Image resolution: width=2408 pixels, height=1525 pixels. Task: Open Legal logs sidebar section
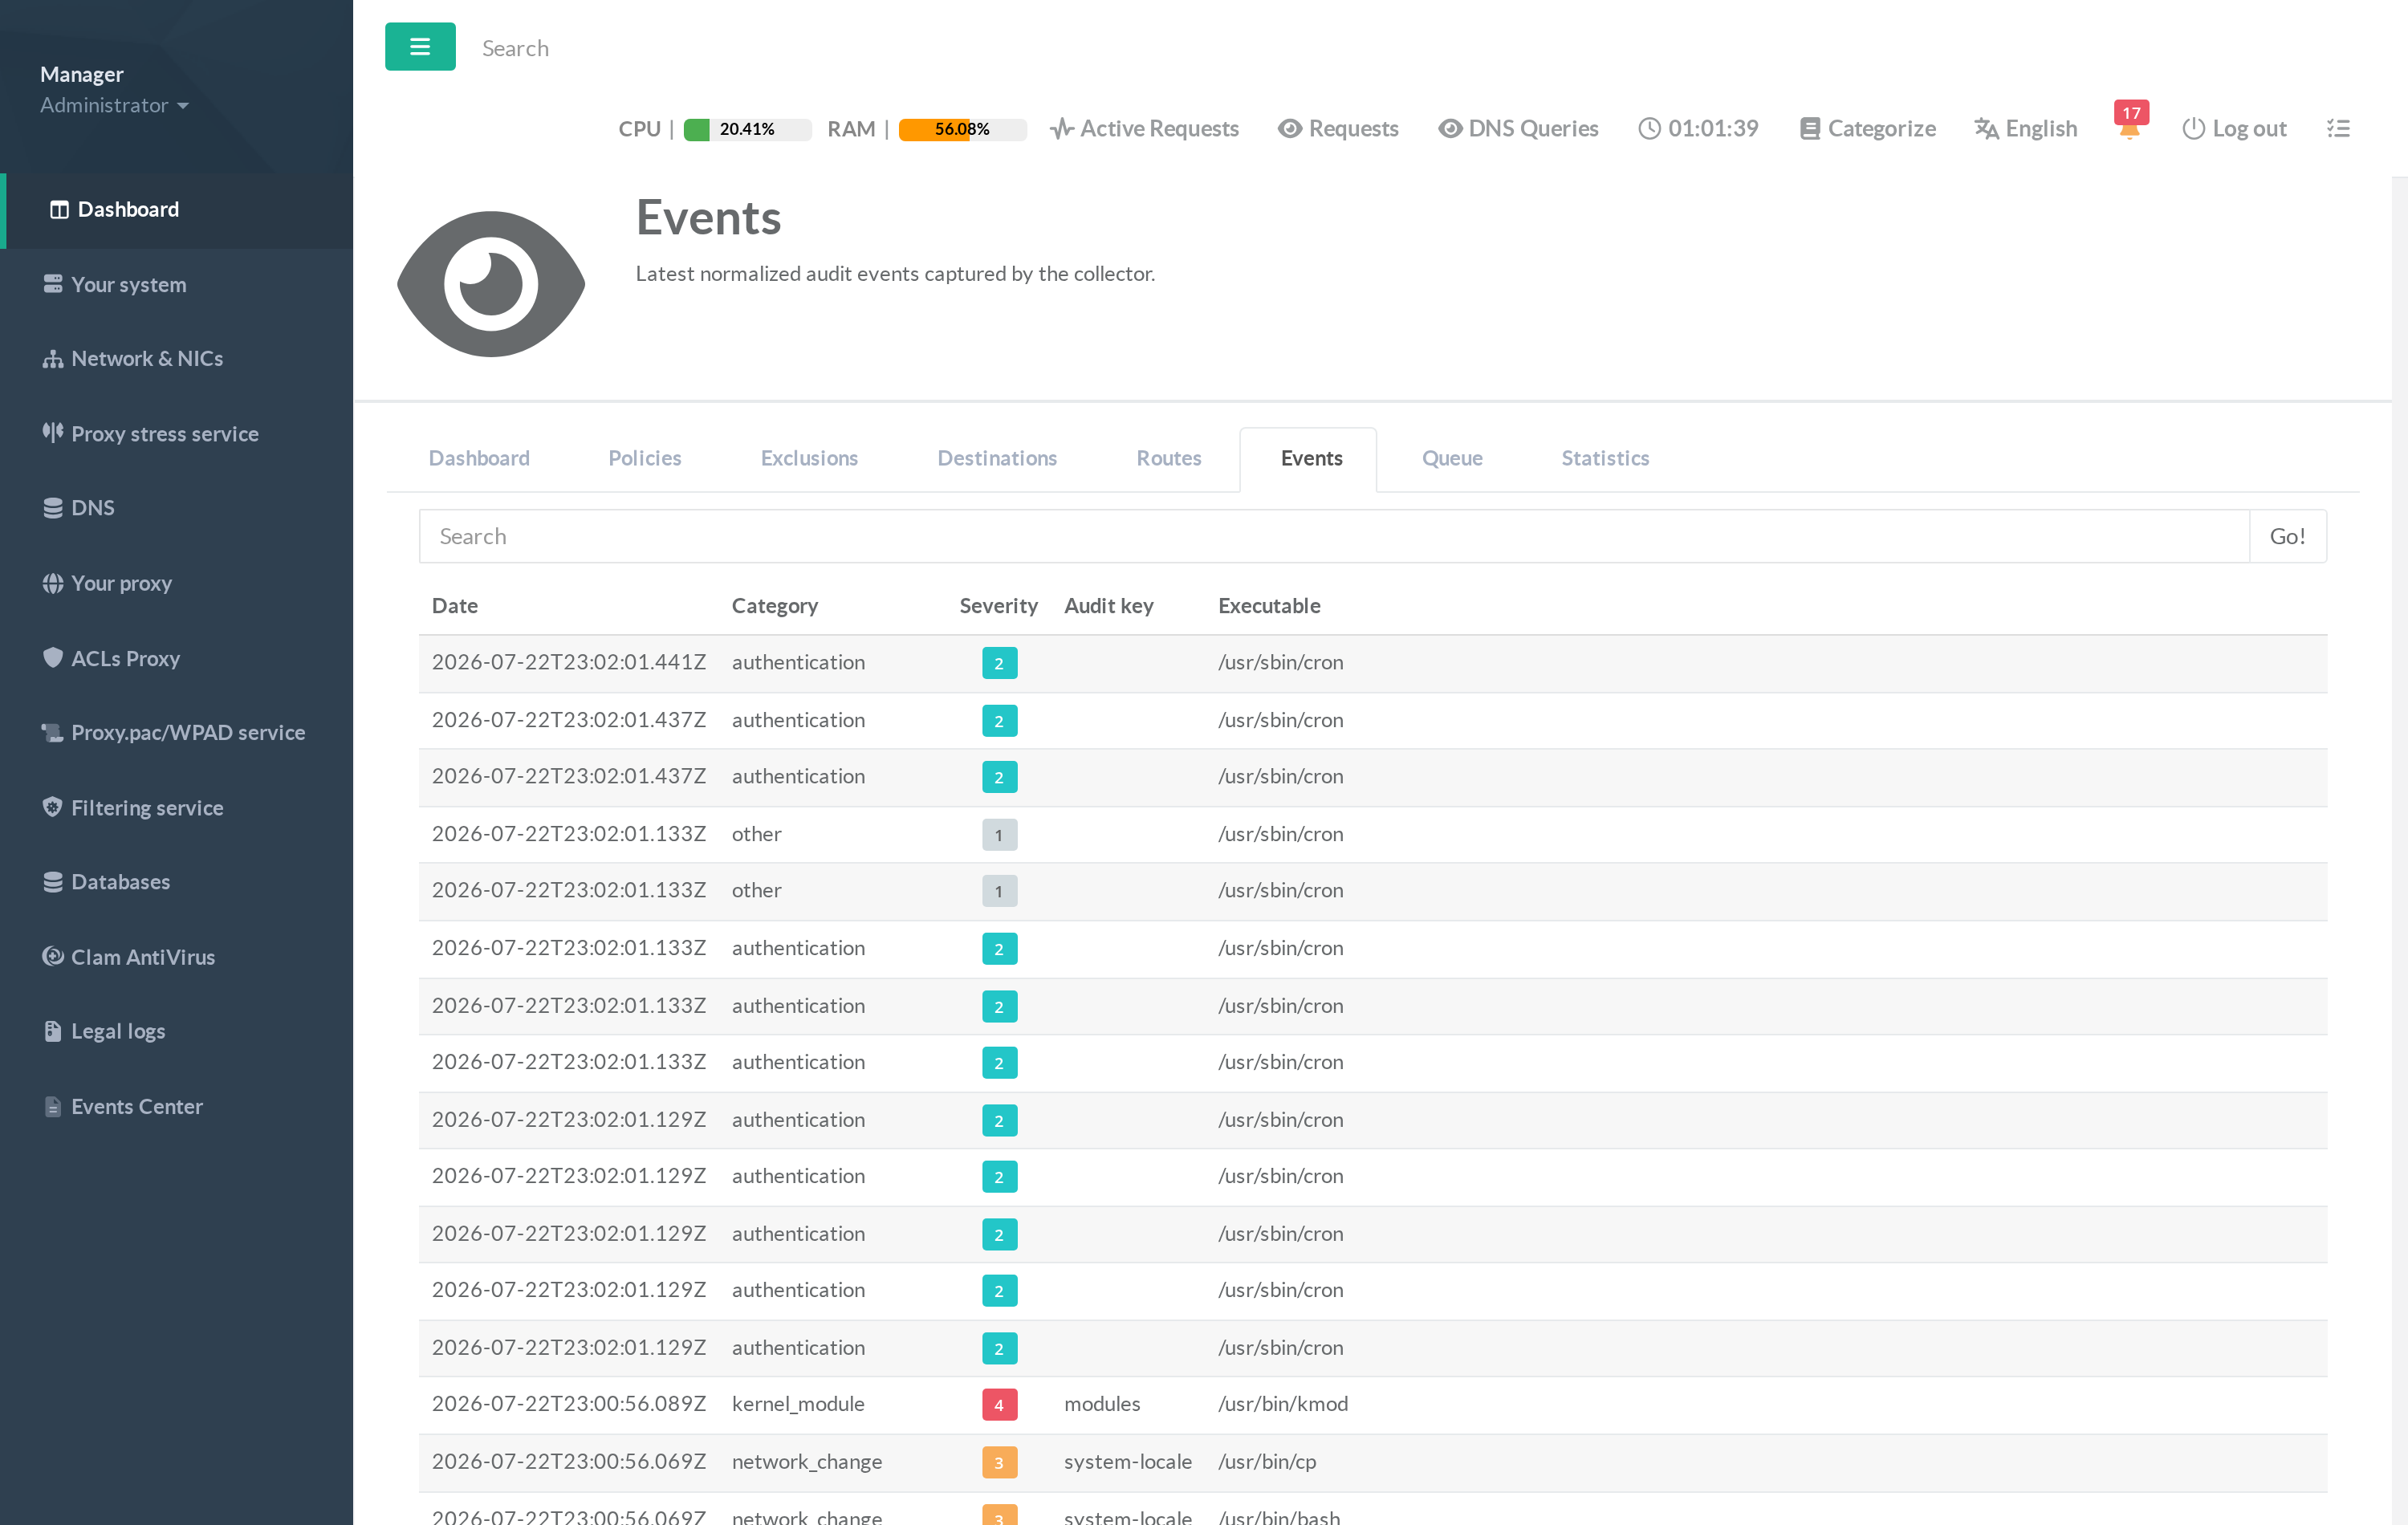coord(177,1032)
